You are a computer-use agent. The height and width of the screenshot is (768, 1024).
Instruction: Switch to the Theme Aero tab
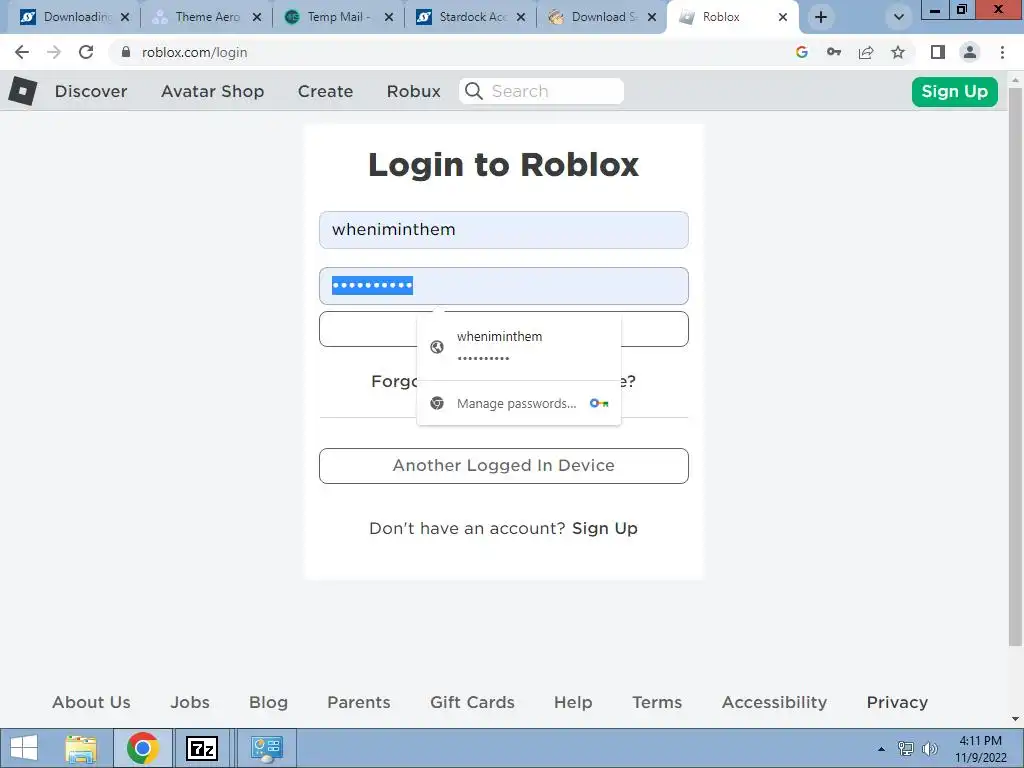pyautogui.click(x=206, y=17)
